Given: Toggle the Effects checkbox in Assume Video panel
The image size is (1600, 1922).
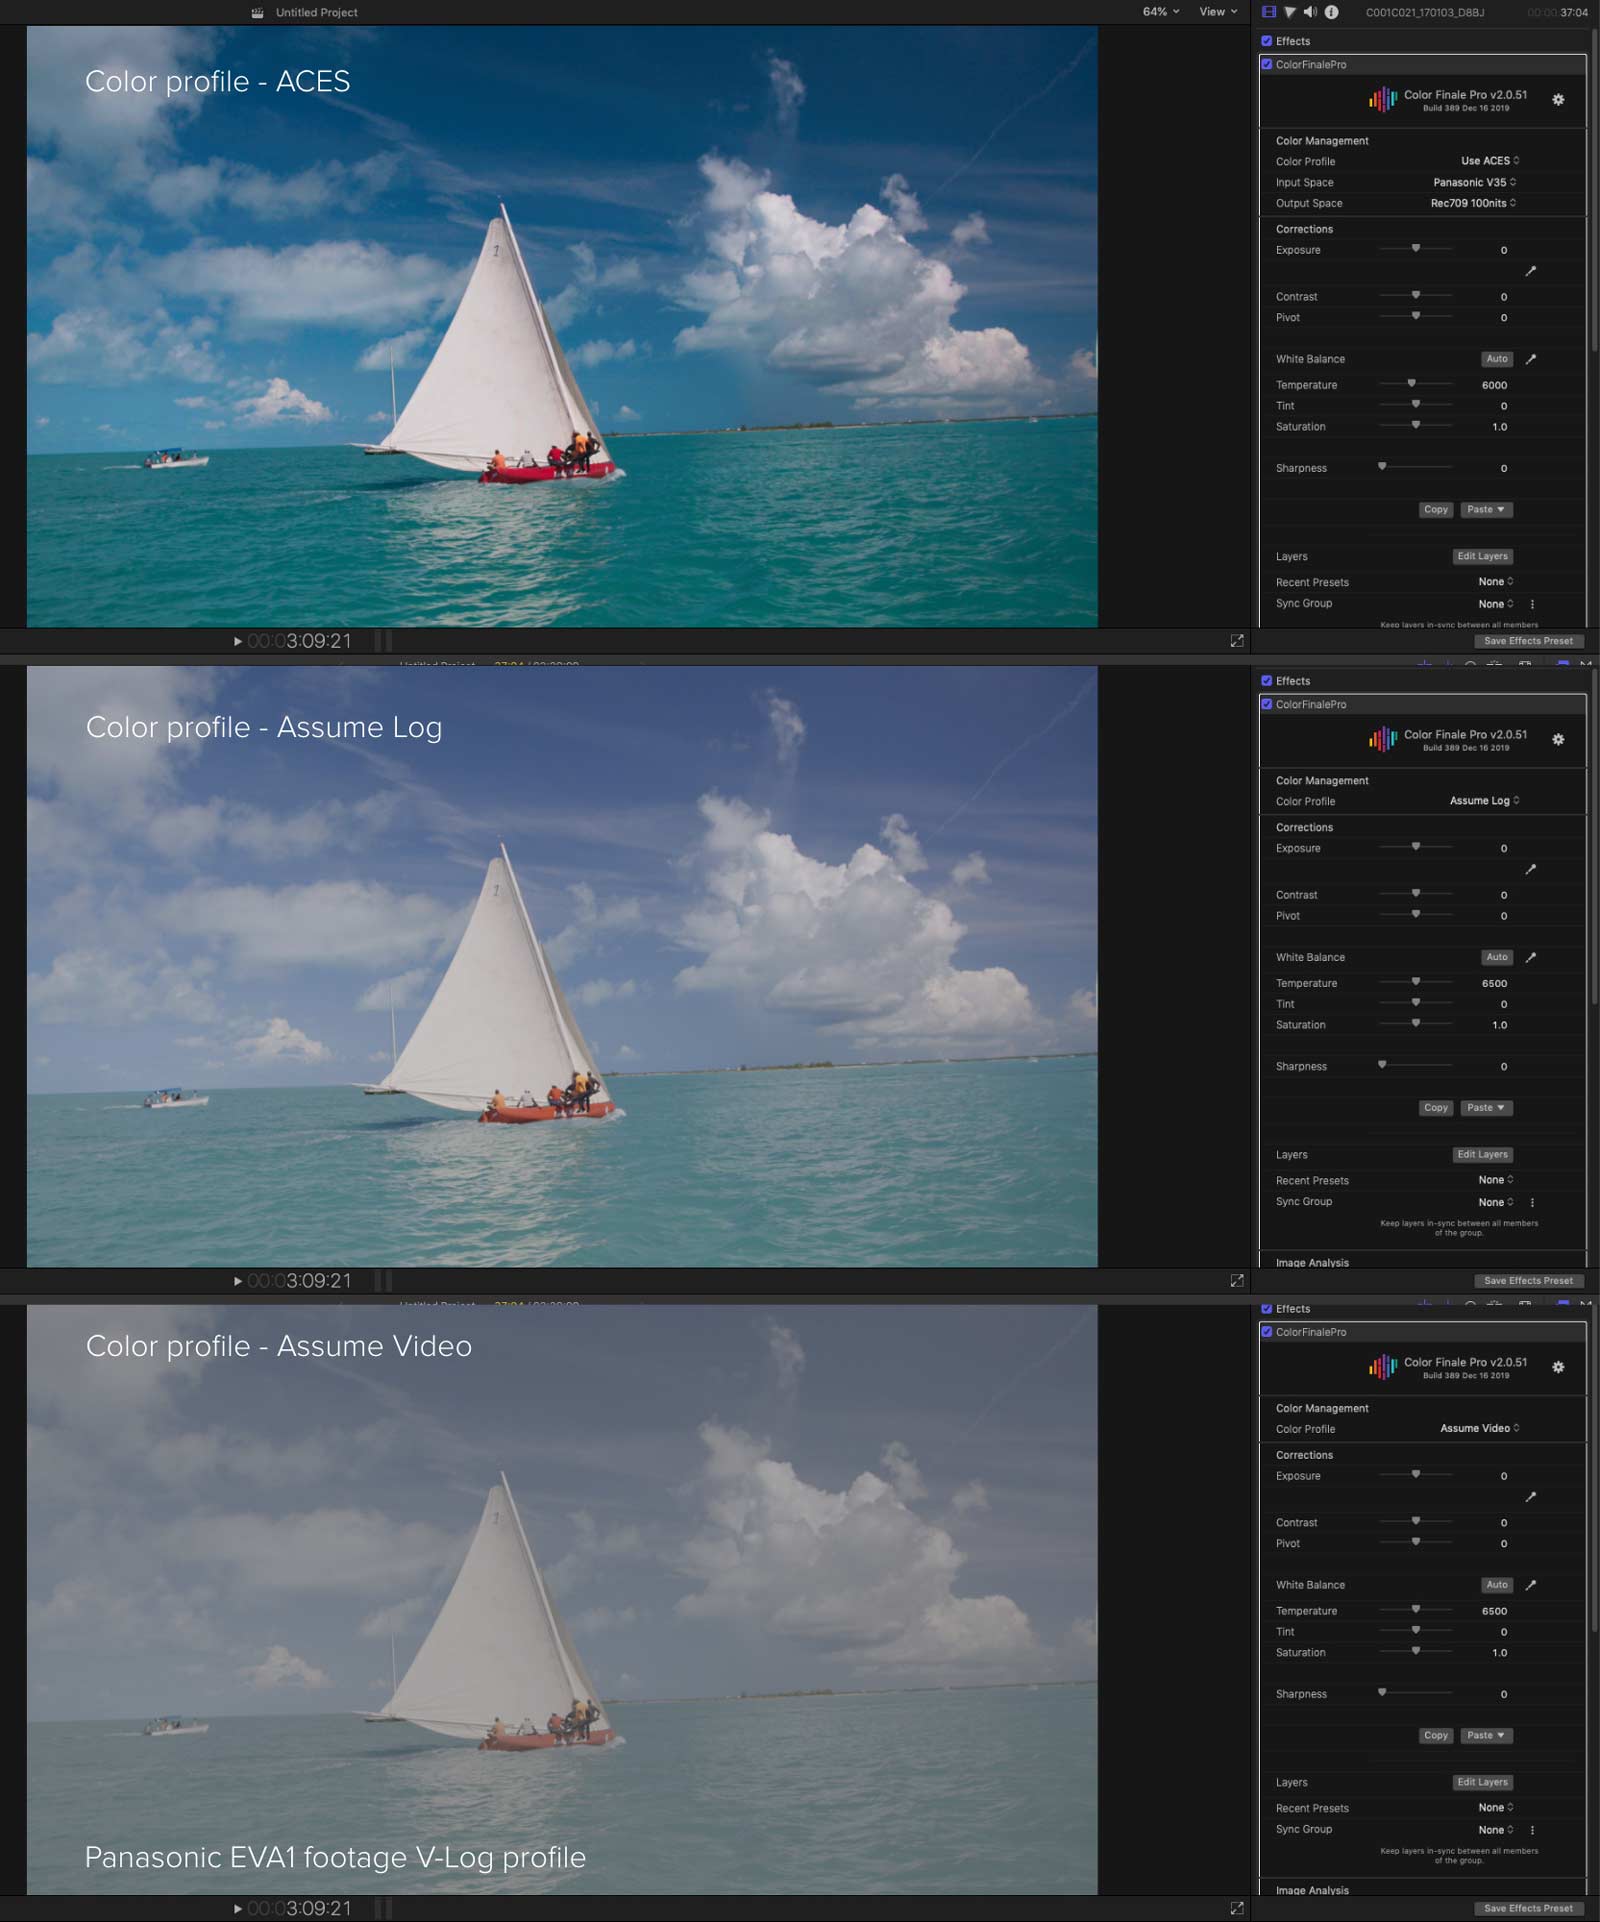Looking at the screenshot, I should pos(1267,1309).
